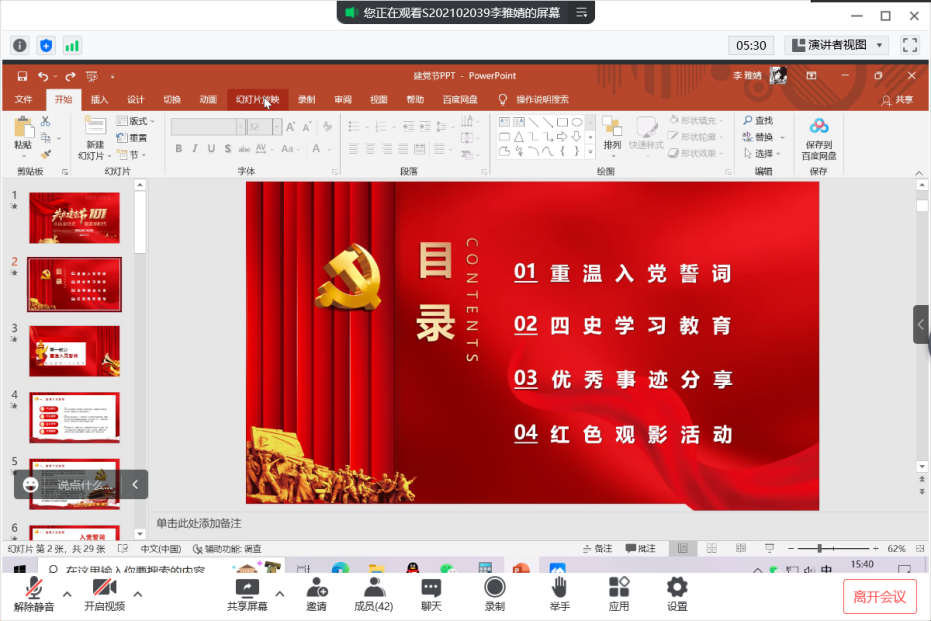Expand audio options arrow beside 解除静音
The height and width of the screenshot is (621, 931).
[x=67, y=594]
